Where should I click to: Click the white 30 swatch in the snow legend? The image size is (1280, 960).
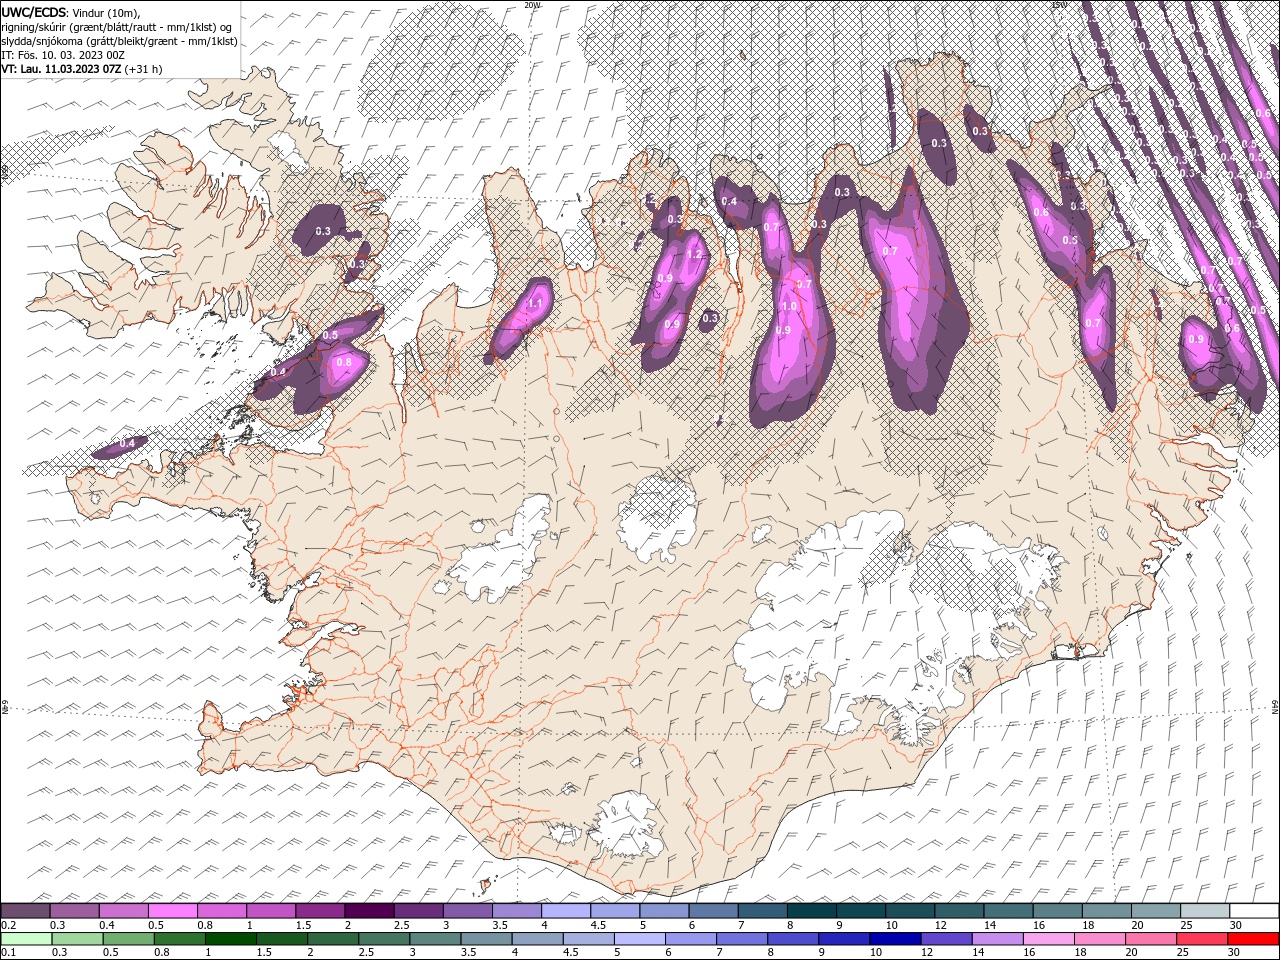[1255, 911]
